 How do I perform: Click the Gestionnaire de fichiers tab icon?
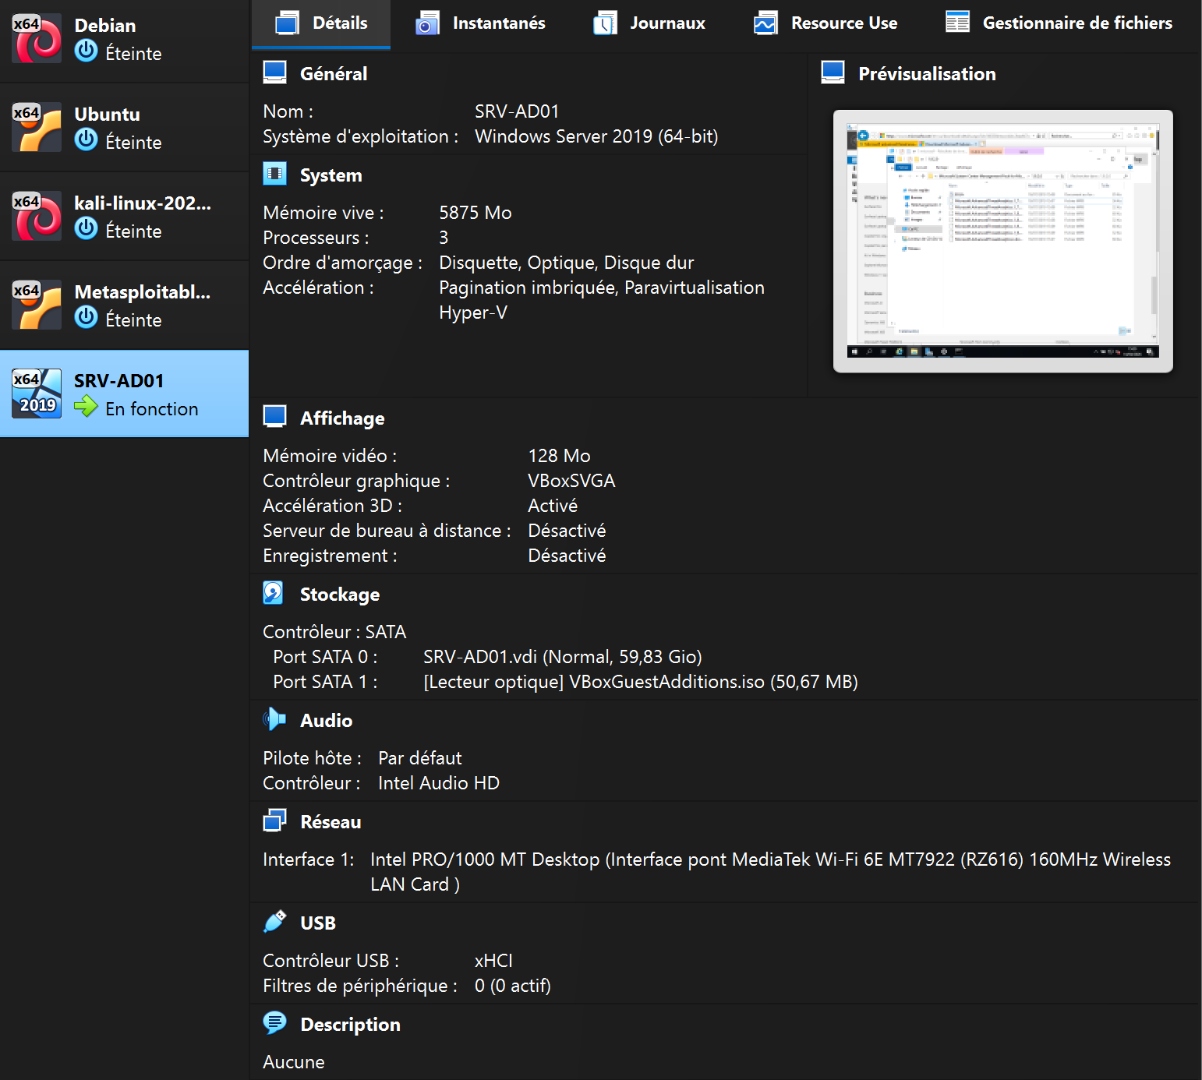958,22
